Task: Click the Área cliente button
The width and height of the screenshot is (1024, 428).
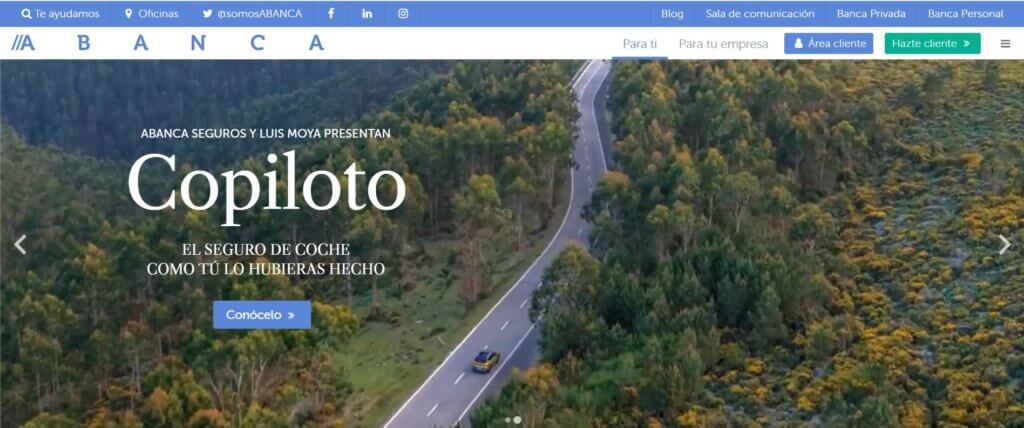Action: click(x=829, y=44)
